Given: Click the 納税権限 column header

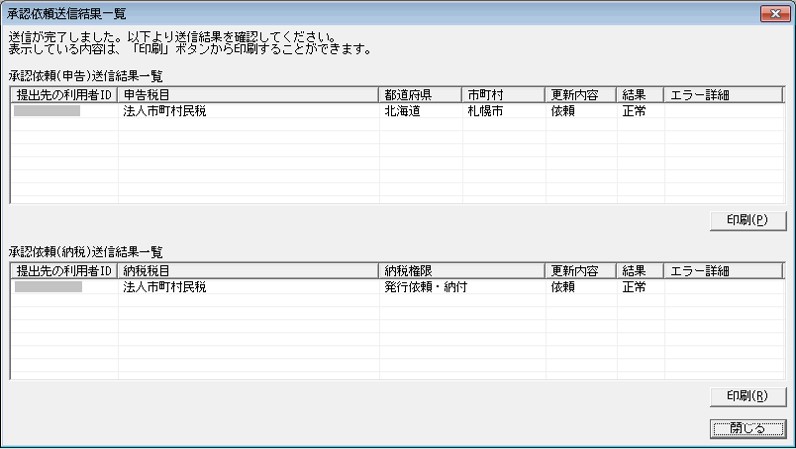Looking at the screenshot, I should click(461, 271).
